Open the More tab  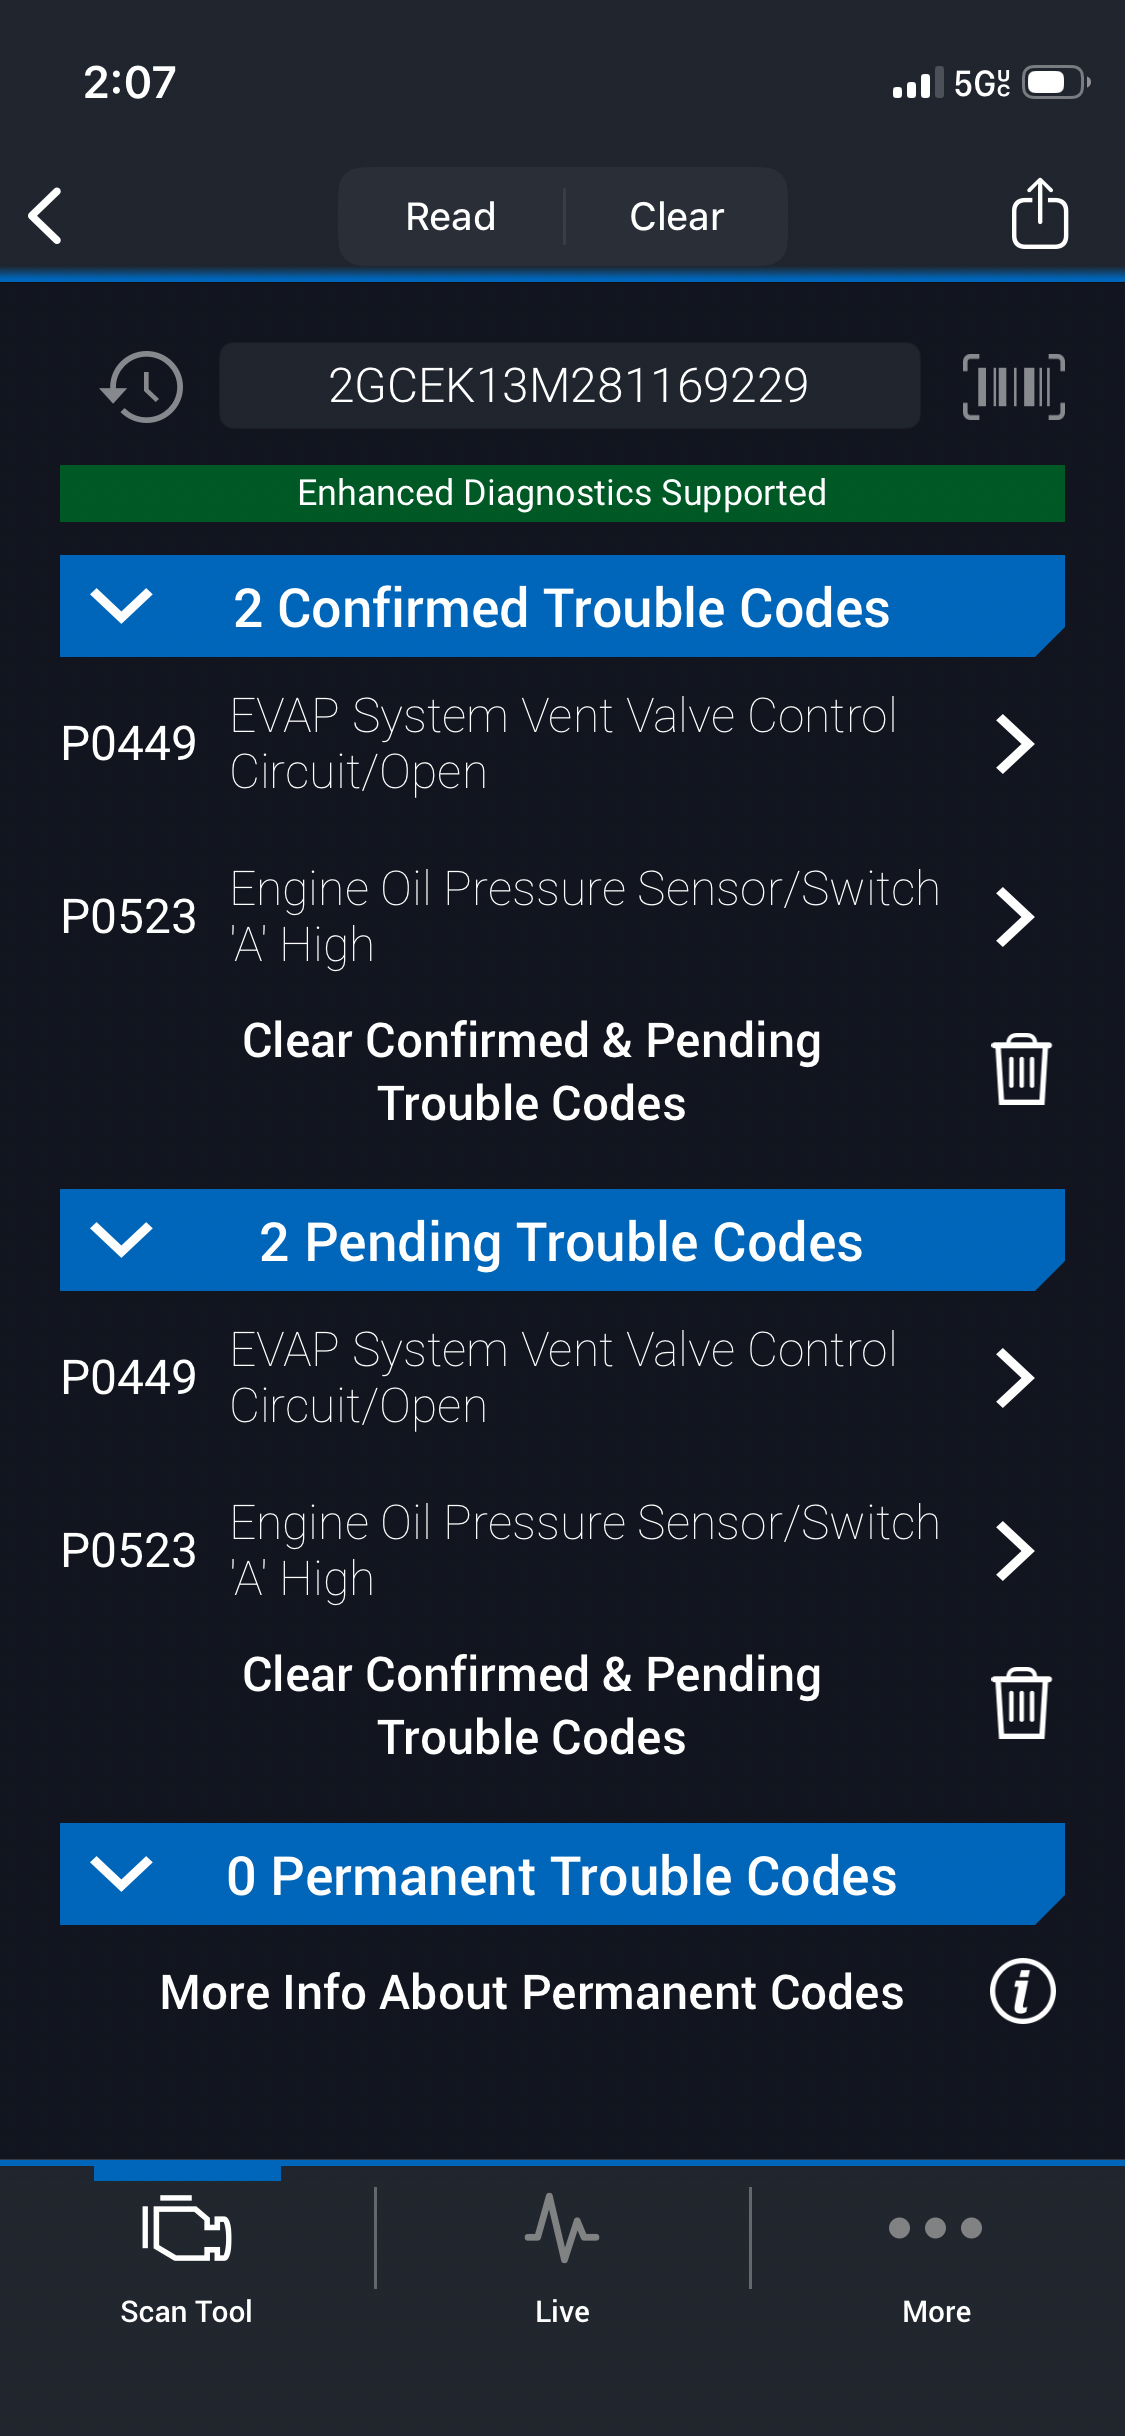tap(936, 2250)
